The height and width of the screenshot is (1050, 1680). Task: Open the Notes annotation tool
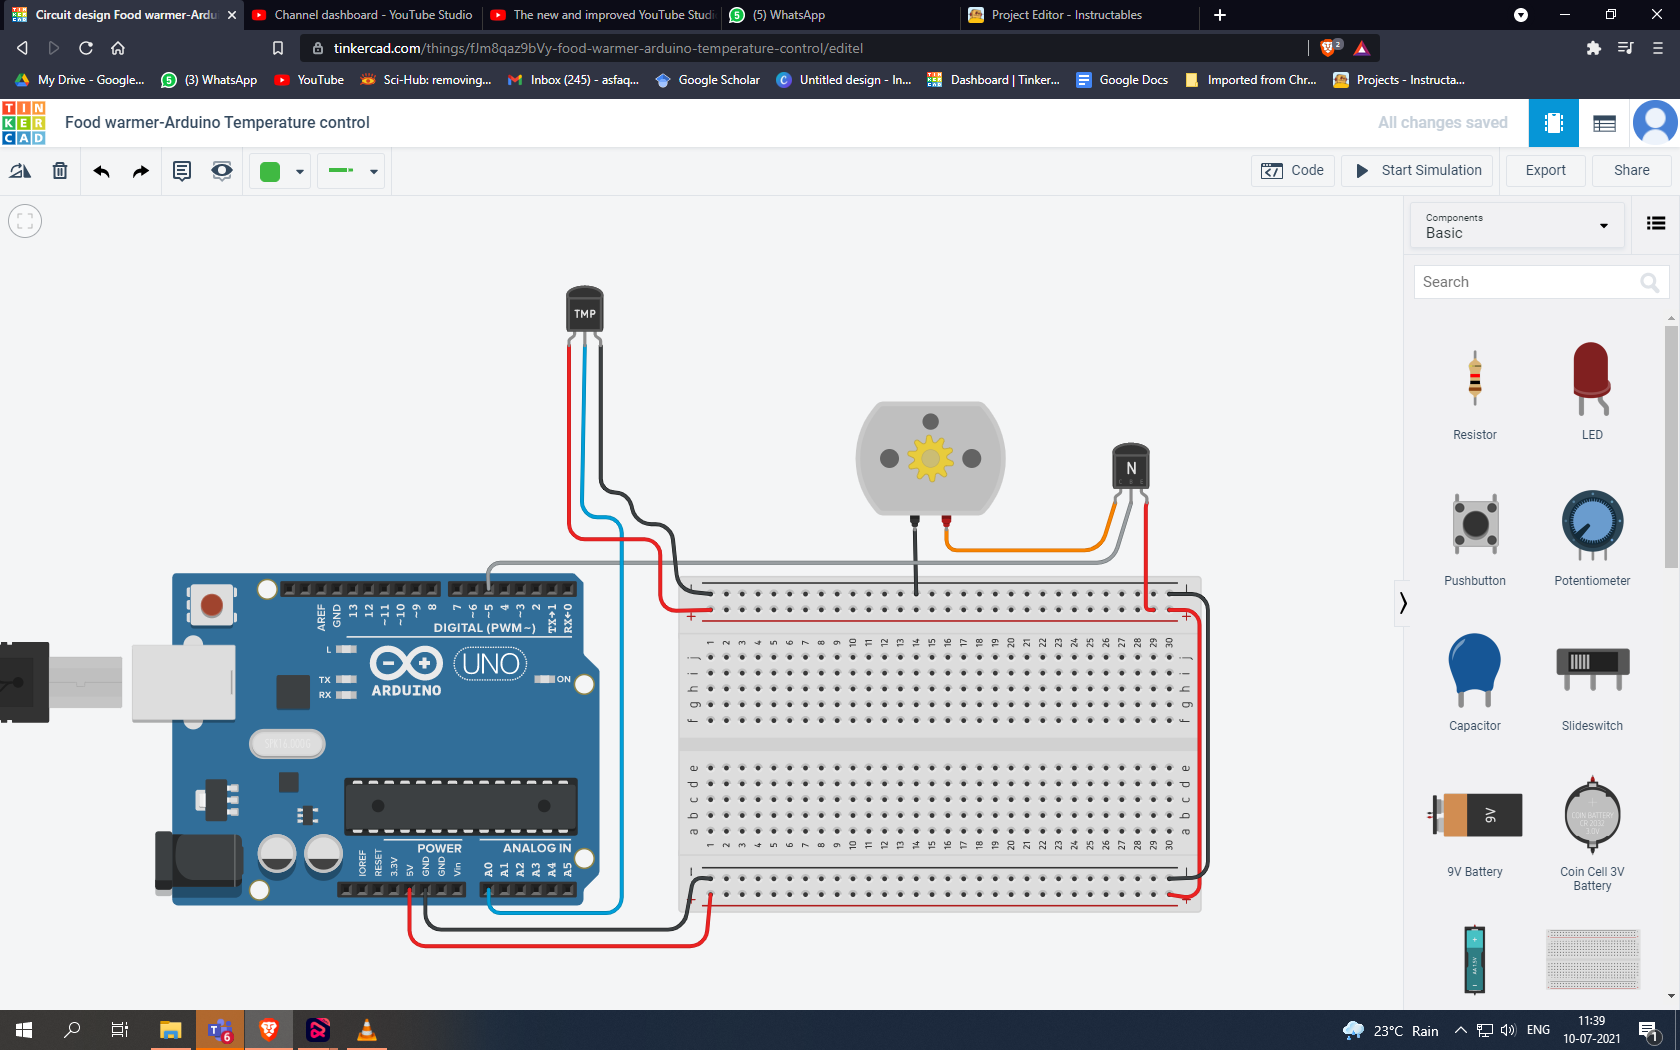(x=181, y=170)
